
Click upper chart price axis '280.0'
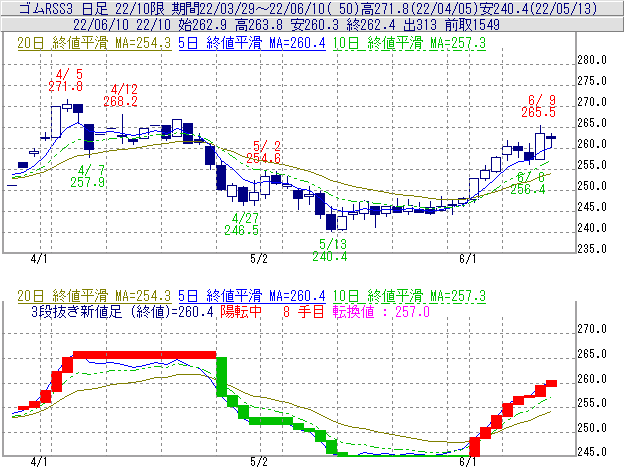point(592,60)
